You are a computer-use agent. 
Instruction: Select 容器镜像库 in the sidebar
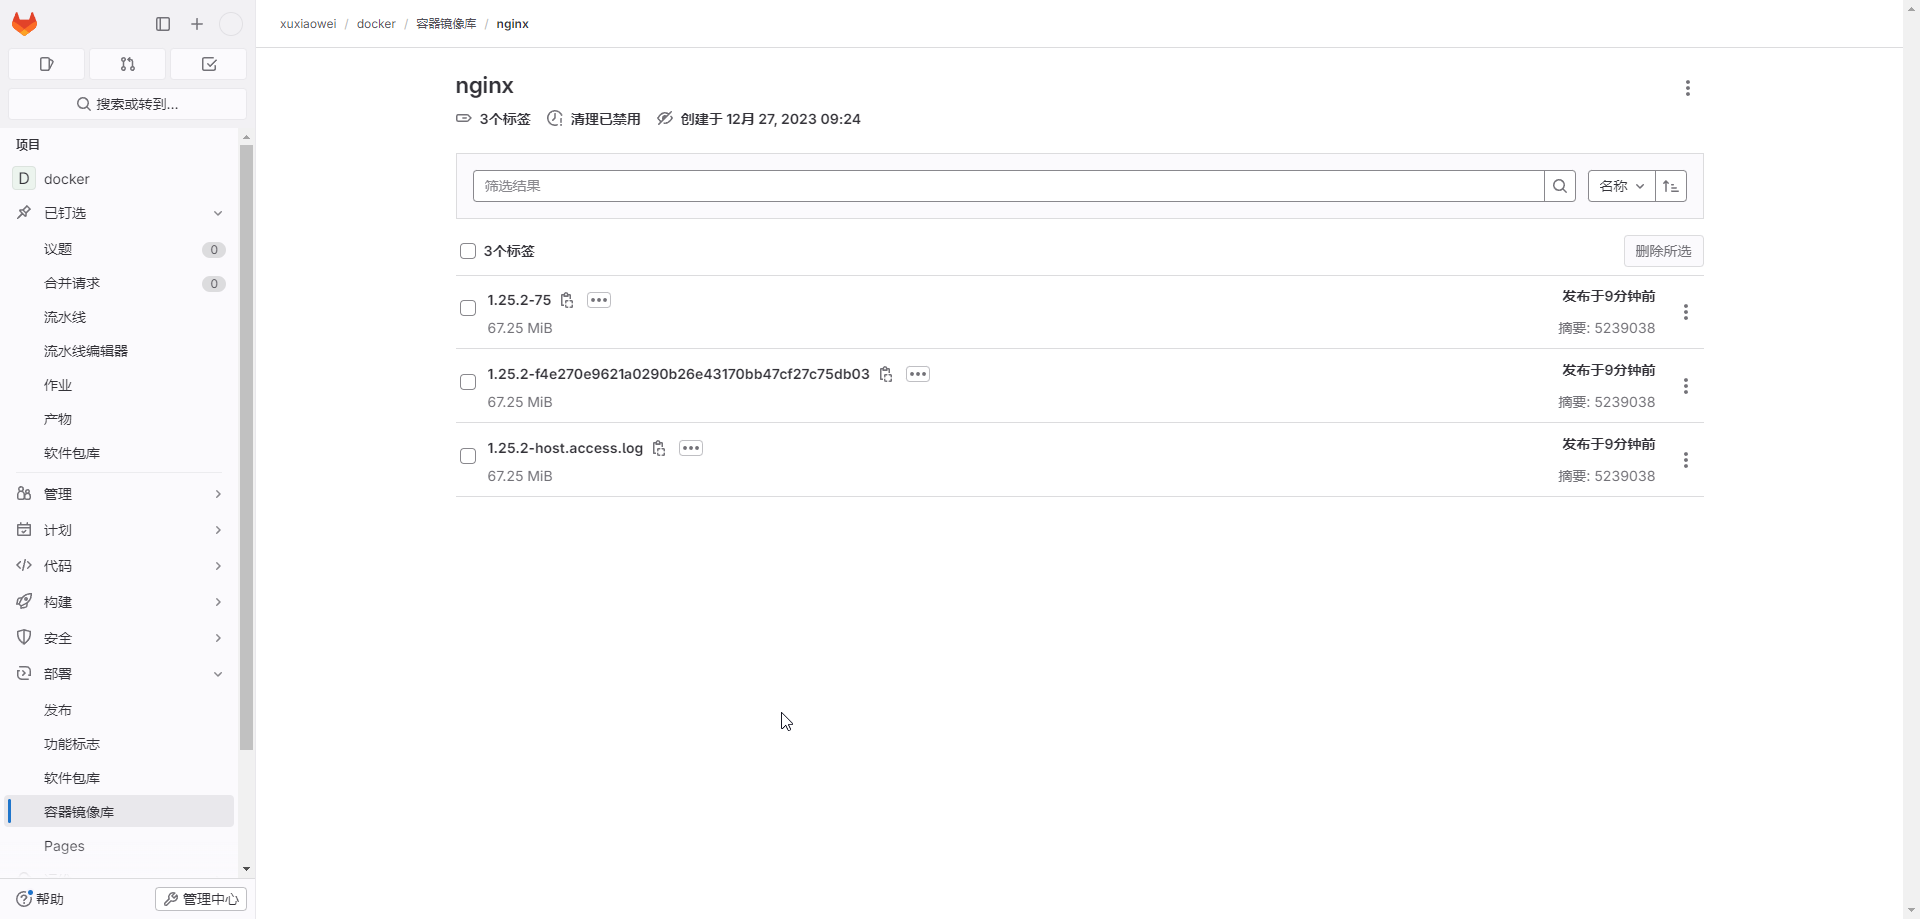(x=120, y=812)
